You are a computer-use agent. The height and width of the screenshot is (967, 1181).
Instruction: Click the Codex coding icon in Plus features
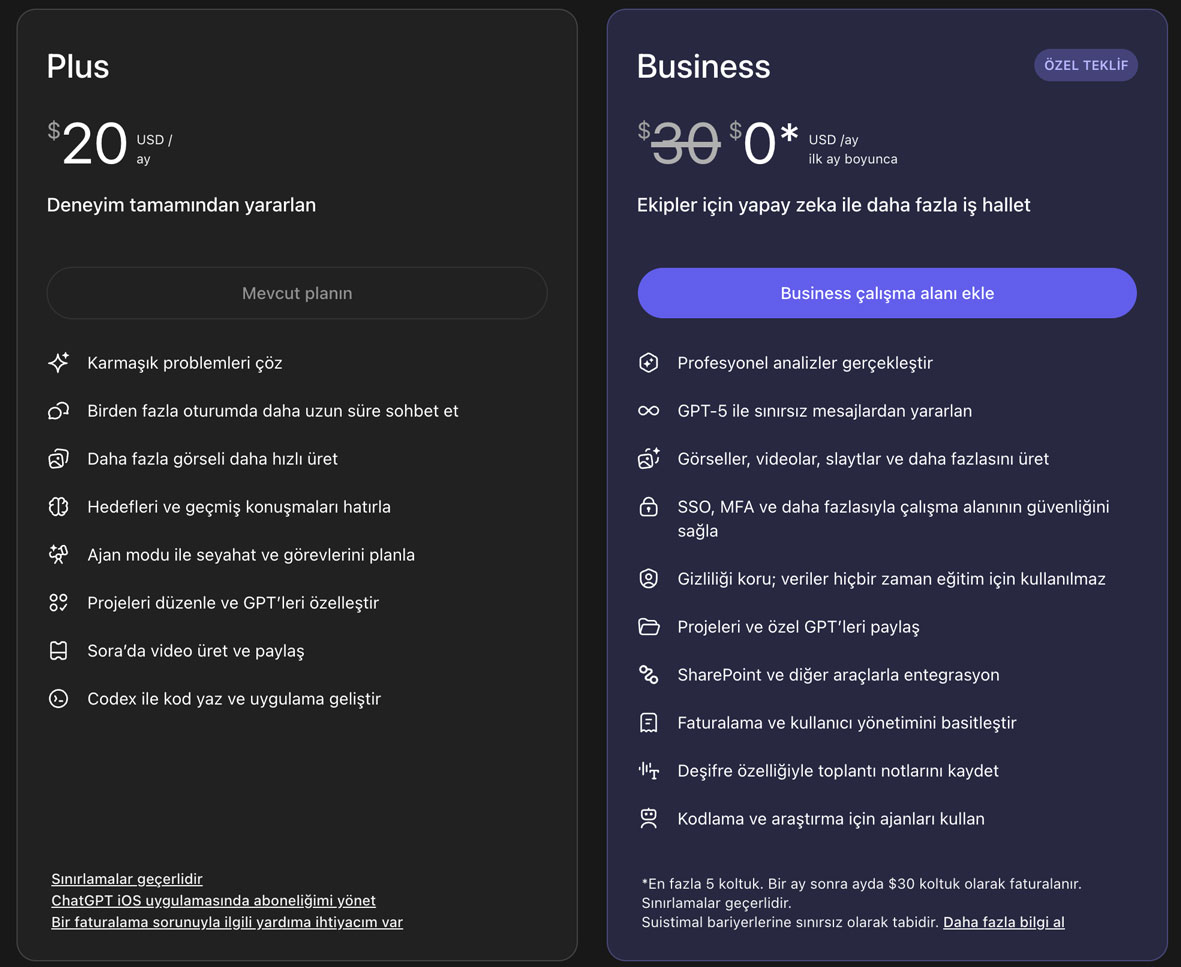pyautogui.click(x=59, y=699)
